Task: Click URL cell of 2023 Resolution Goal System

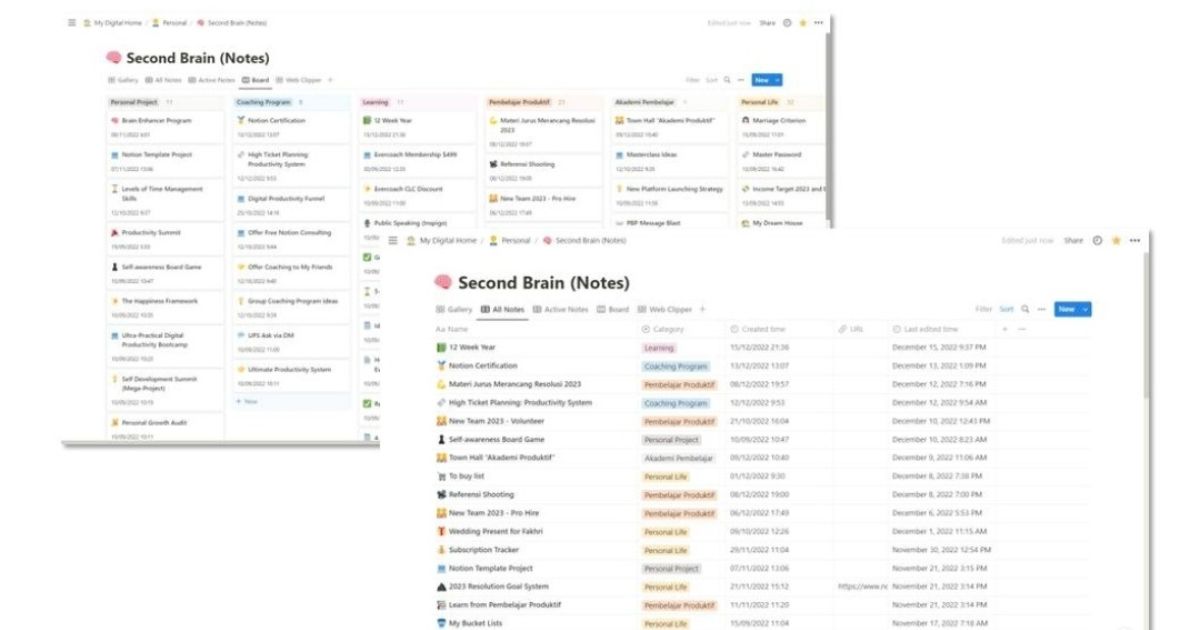Action: 863,586
